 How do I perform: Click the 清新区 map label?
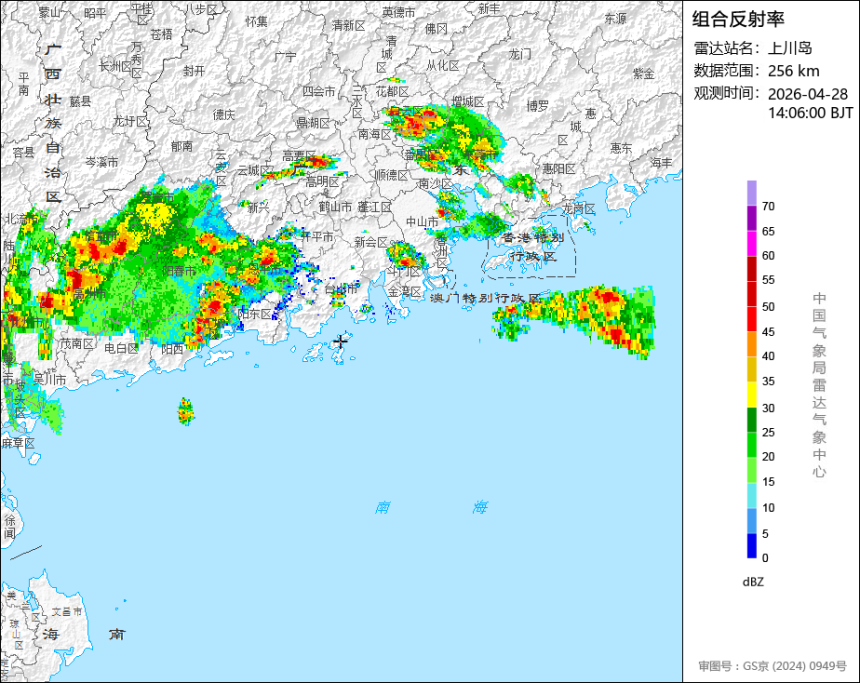348,25
